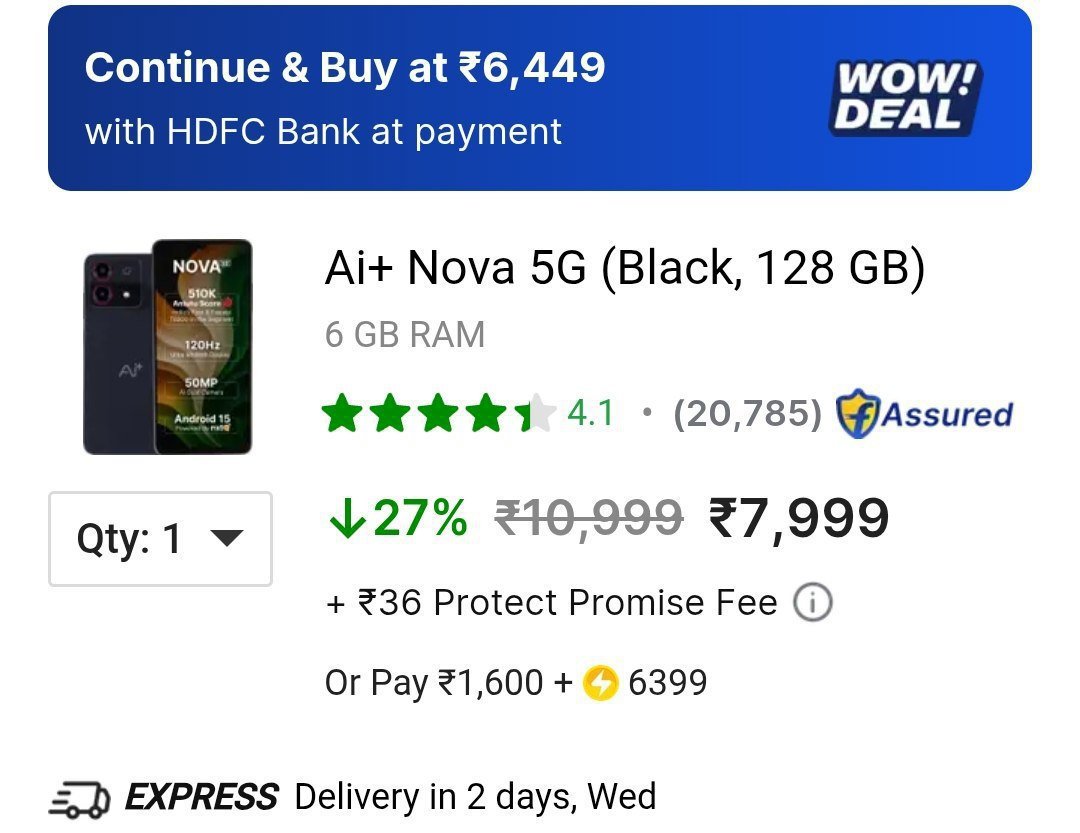Image resolution: width=1080 pixels, height=833 pixels.
Task: Click the struck-through ₹10,999 original price
Action: click(589, 519)
